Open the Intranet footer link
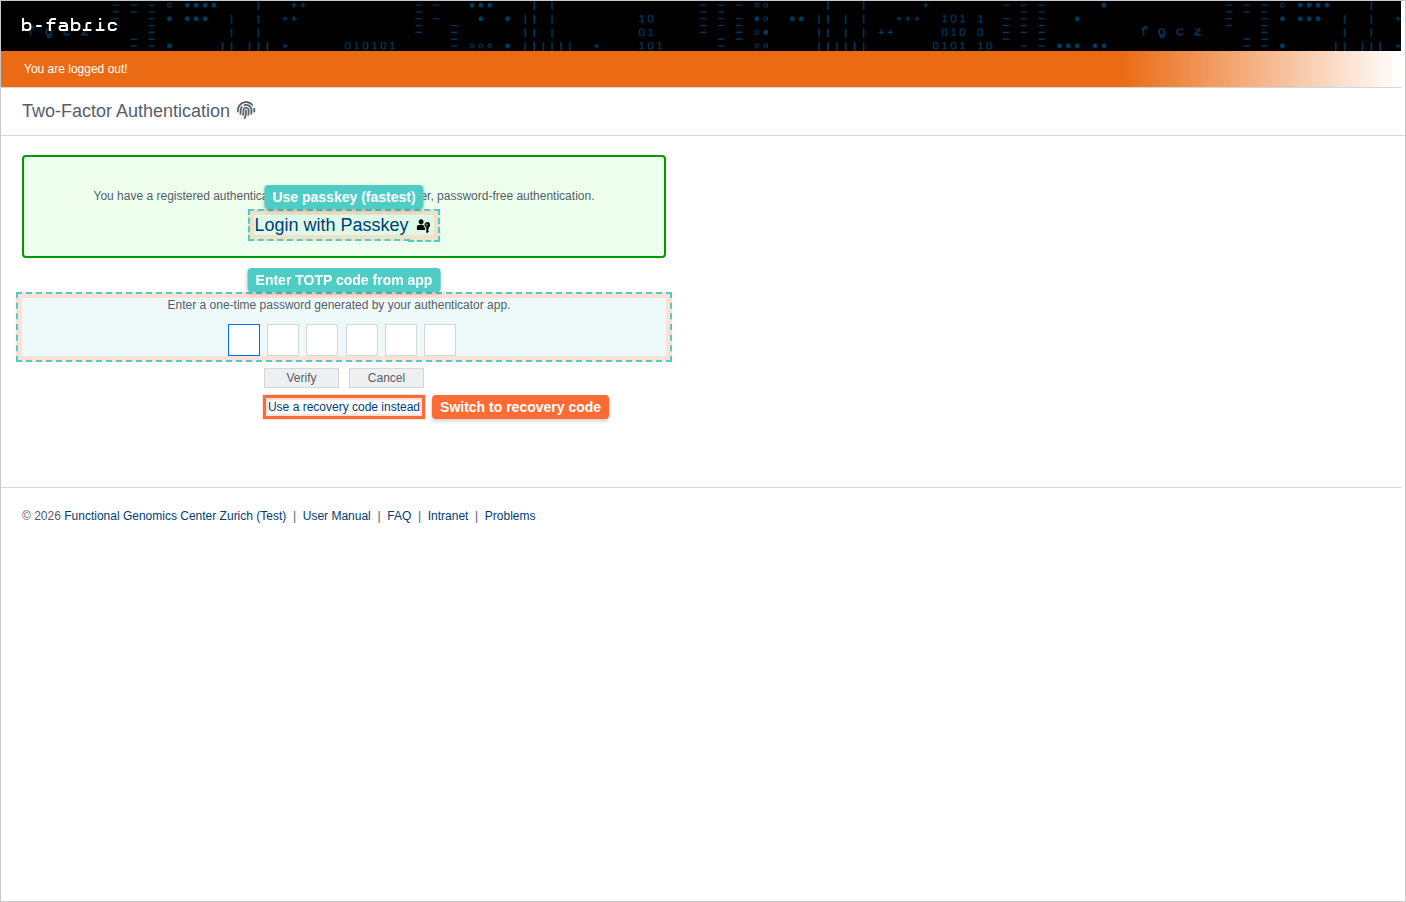The height and width of the screenshot is (902, 1406). point(448,516)
